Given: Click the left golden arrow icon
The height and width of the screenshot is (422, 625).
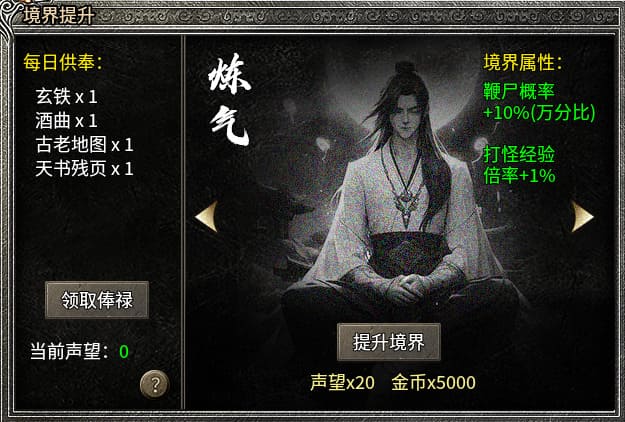Looking at the screenshot, I should [206, 216].
